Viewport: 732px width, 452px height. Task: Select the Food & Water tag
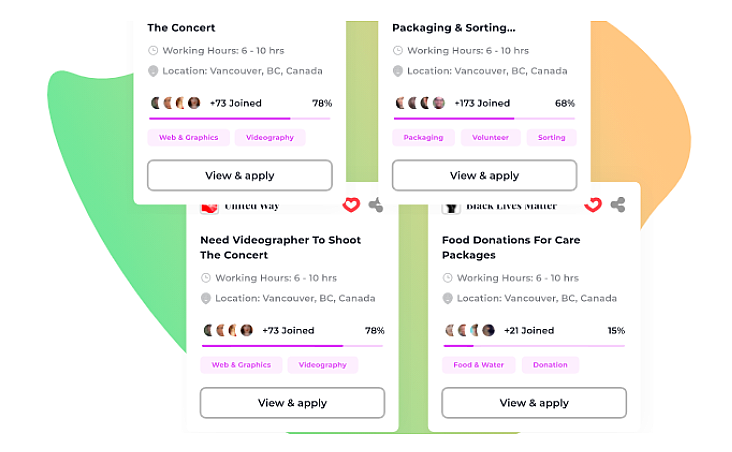point(479,365)
